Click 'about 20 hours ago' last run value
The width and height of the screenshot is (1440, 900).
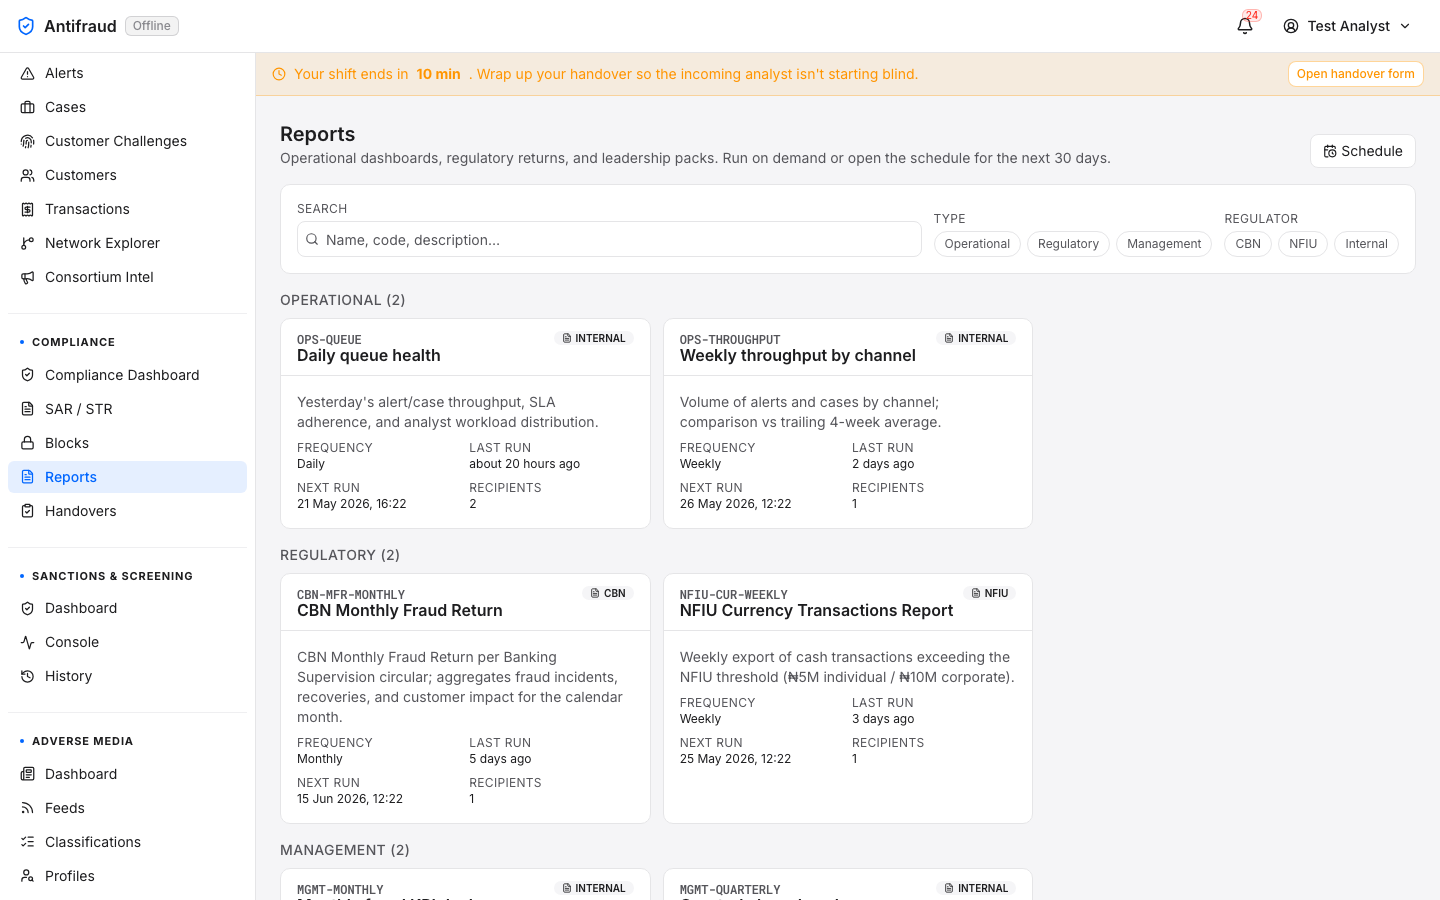(x=524, y=464)
